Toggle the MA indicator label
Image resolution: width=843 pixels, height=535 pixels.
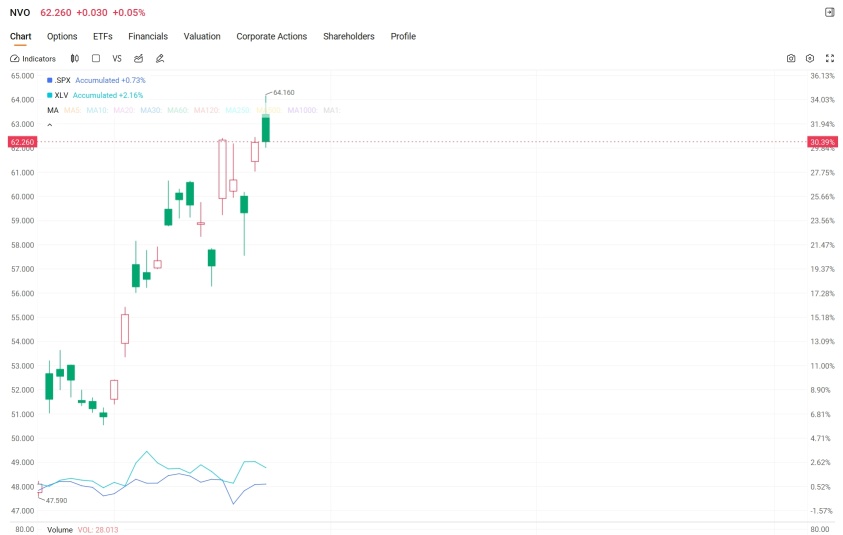coord(53,110)
